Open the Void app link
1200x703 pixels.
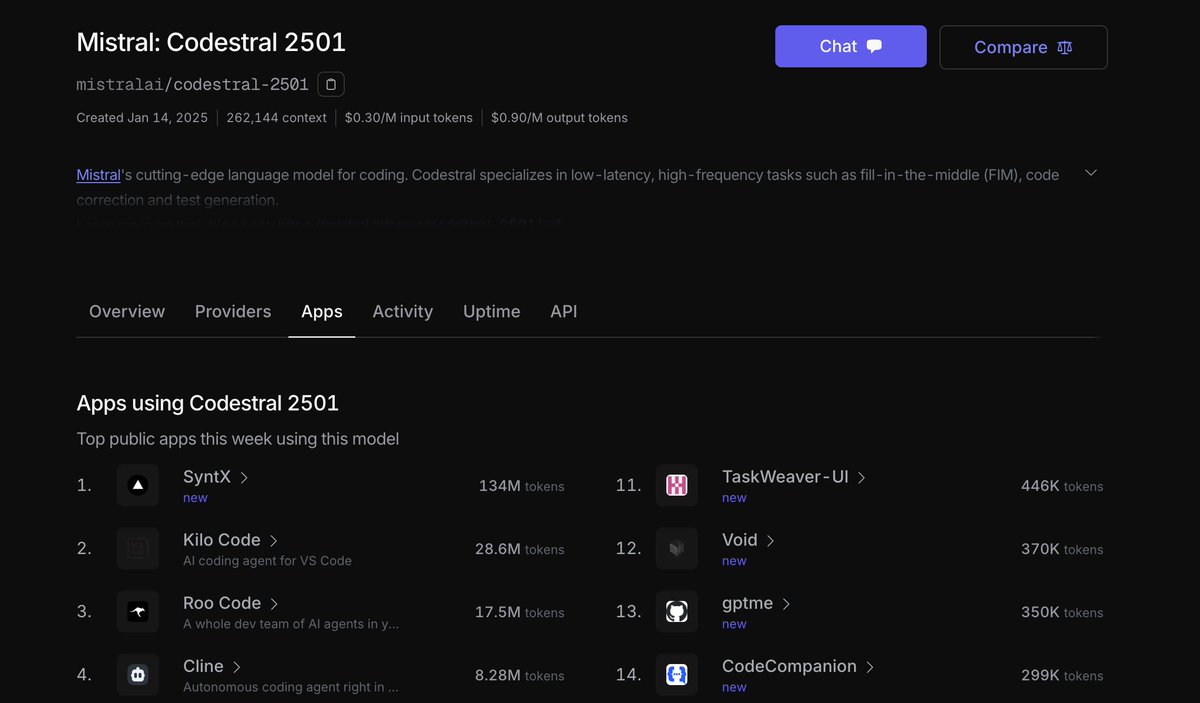coord(740,540)
